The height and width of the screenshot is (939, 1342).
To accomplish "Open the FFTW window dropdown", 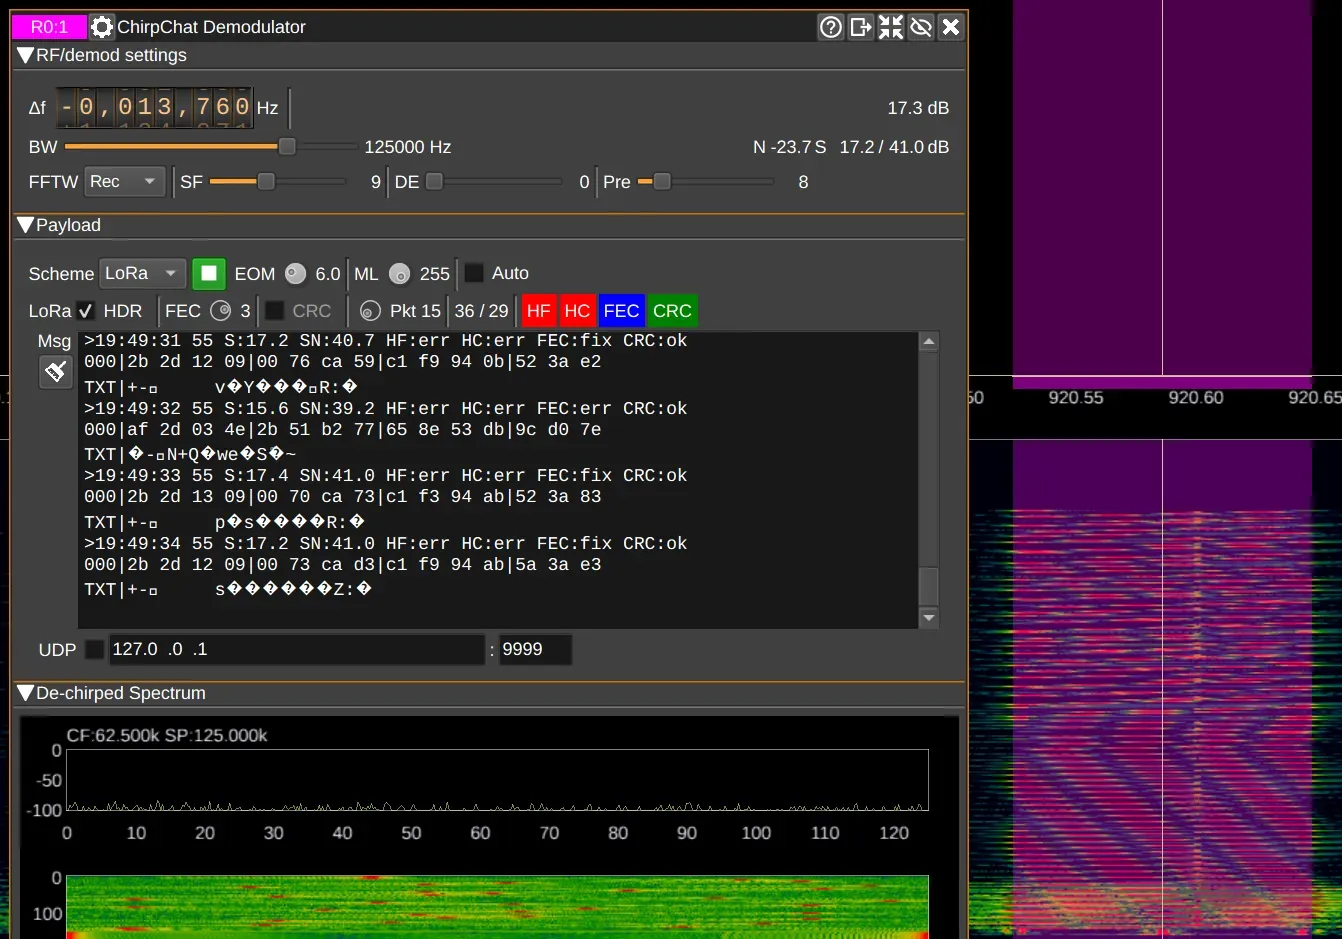I will pos(124,181).
